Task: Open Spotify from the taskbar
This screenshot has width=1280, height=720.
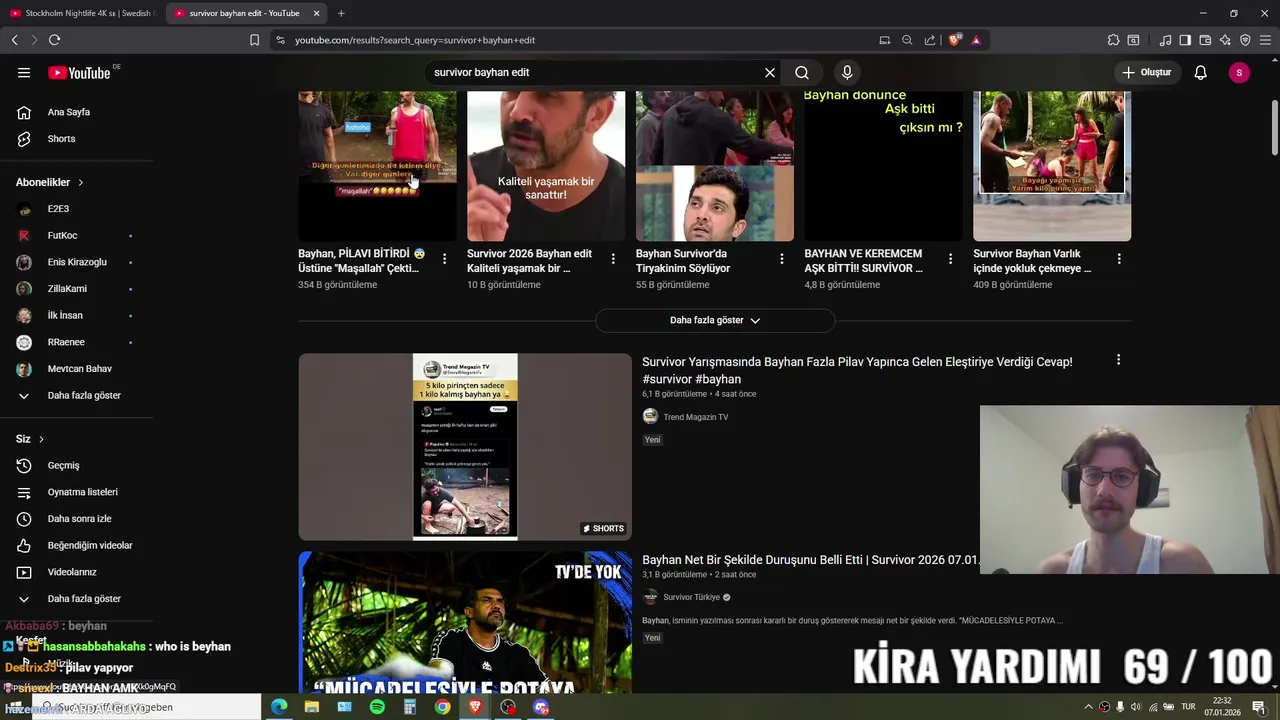Action: pyautogui.click(x=377, y=707)
